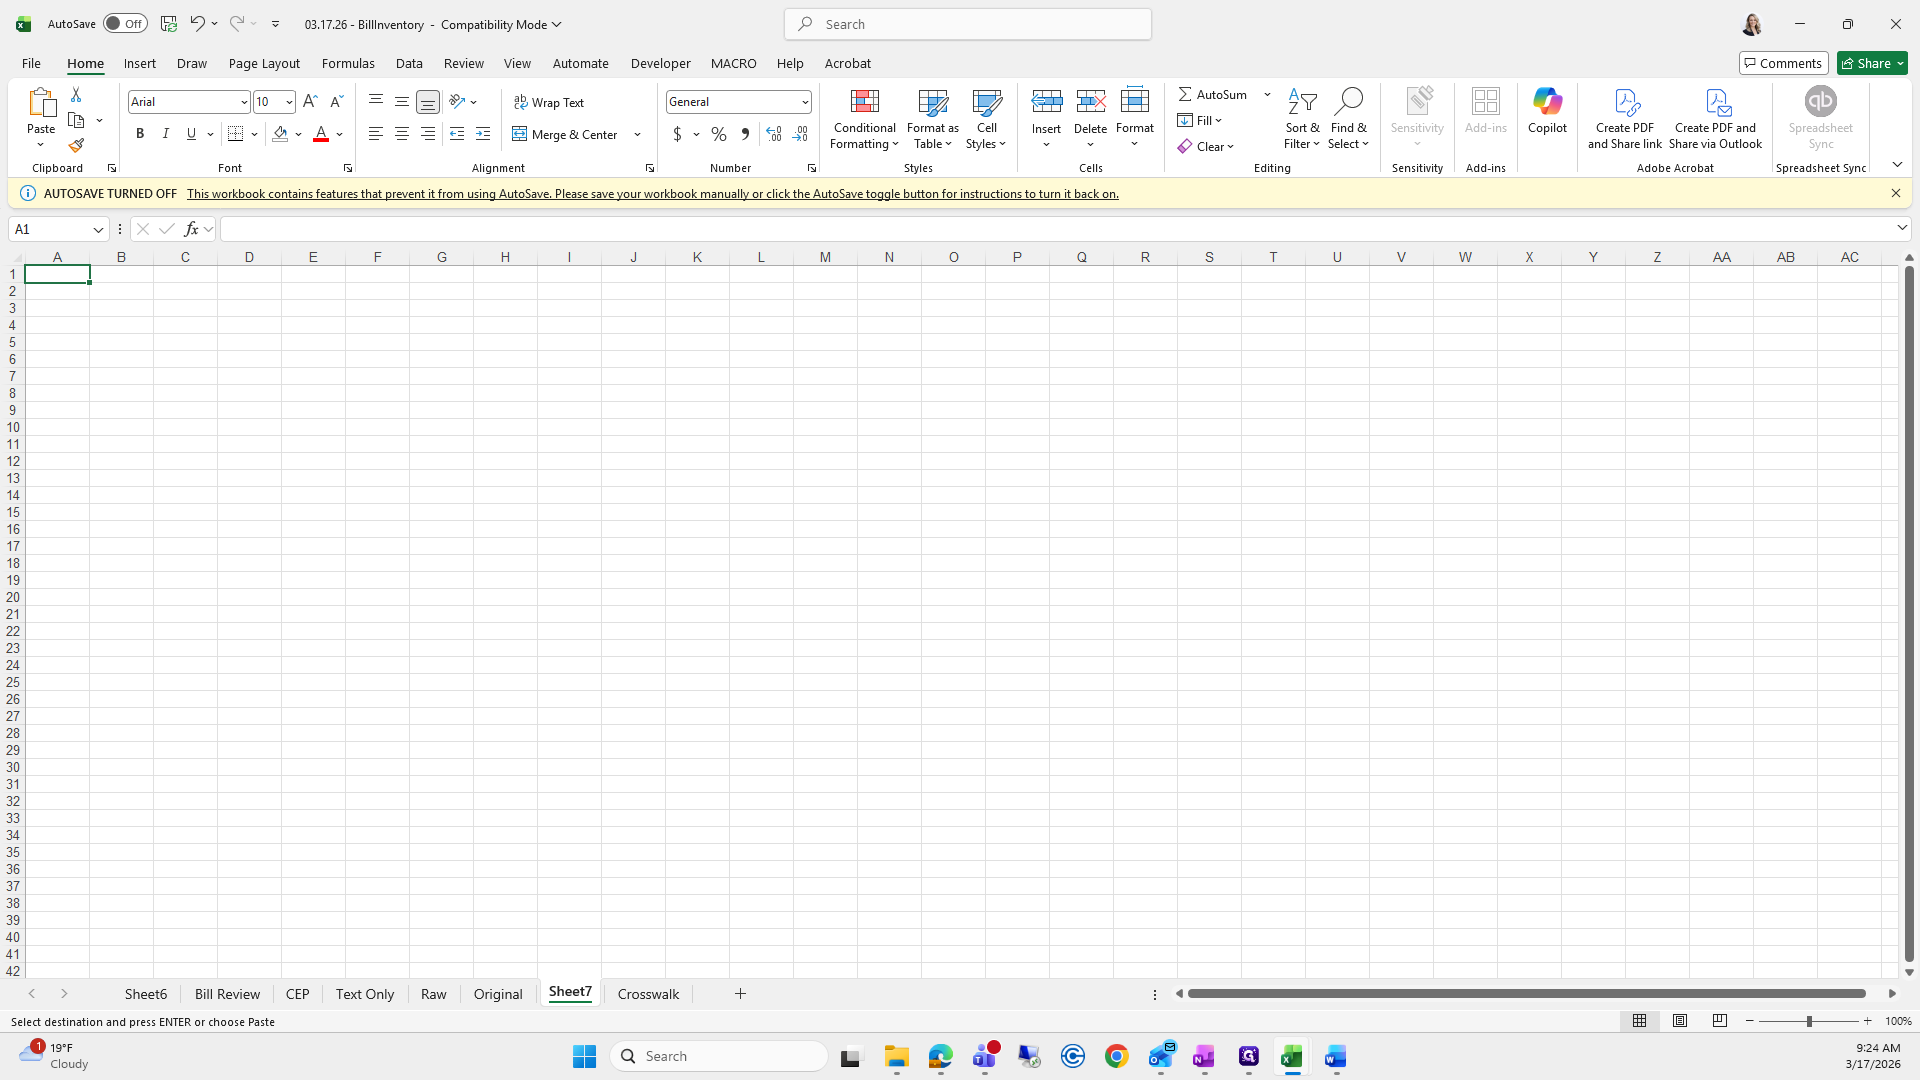Click the Comments button
Image resolution: width=1920 pixels, height=1080 pixels.
(1783, 63)
